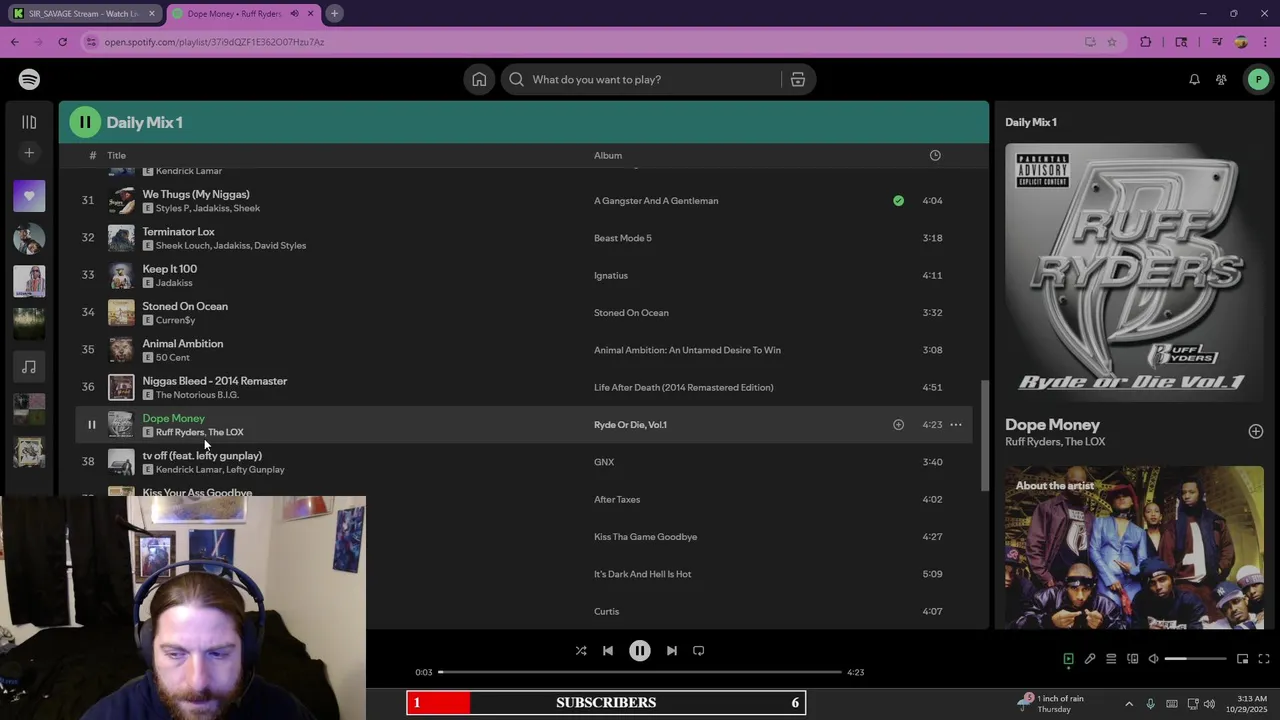Switch to SIR_SAVAGE Stream browser tab
Image resolution: width=1280 pixels, height=720 pixels.
84,14
